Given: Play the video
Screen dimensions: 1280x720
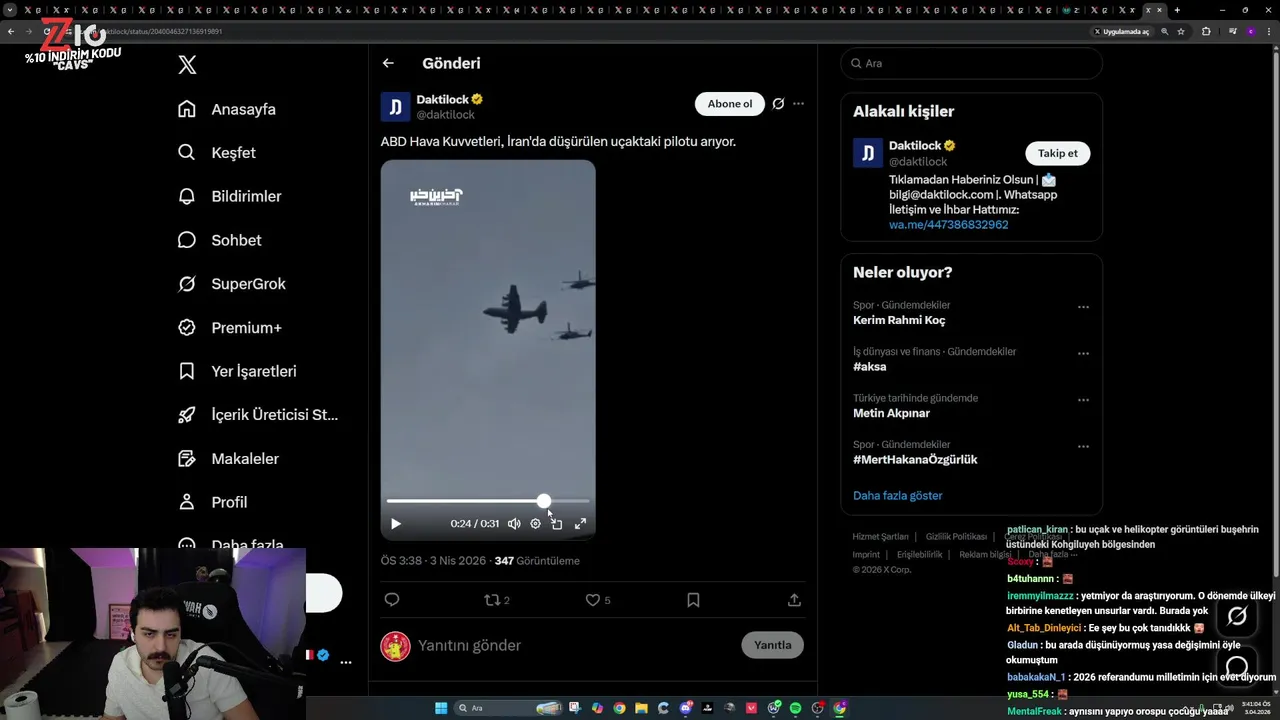Looking at the screenshot, I should [x=396, y=523].
